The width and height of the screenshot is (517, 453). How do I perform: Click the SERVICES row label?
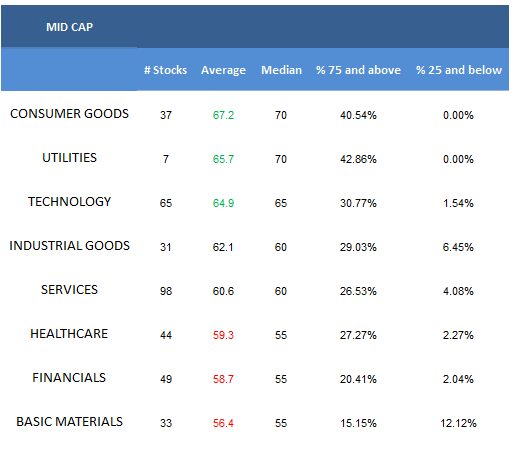pos(69,290)
